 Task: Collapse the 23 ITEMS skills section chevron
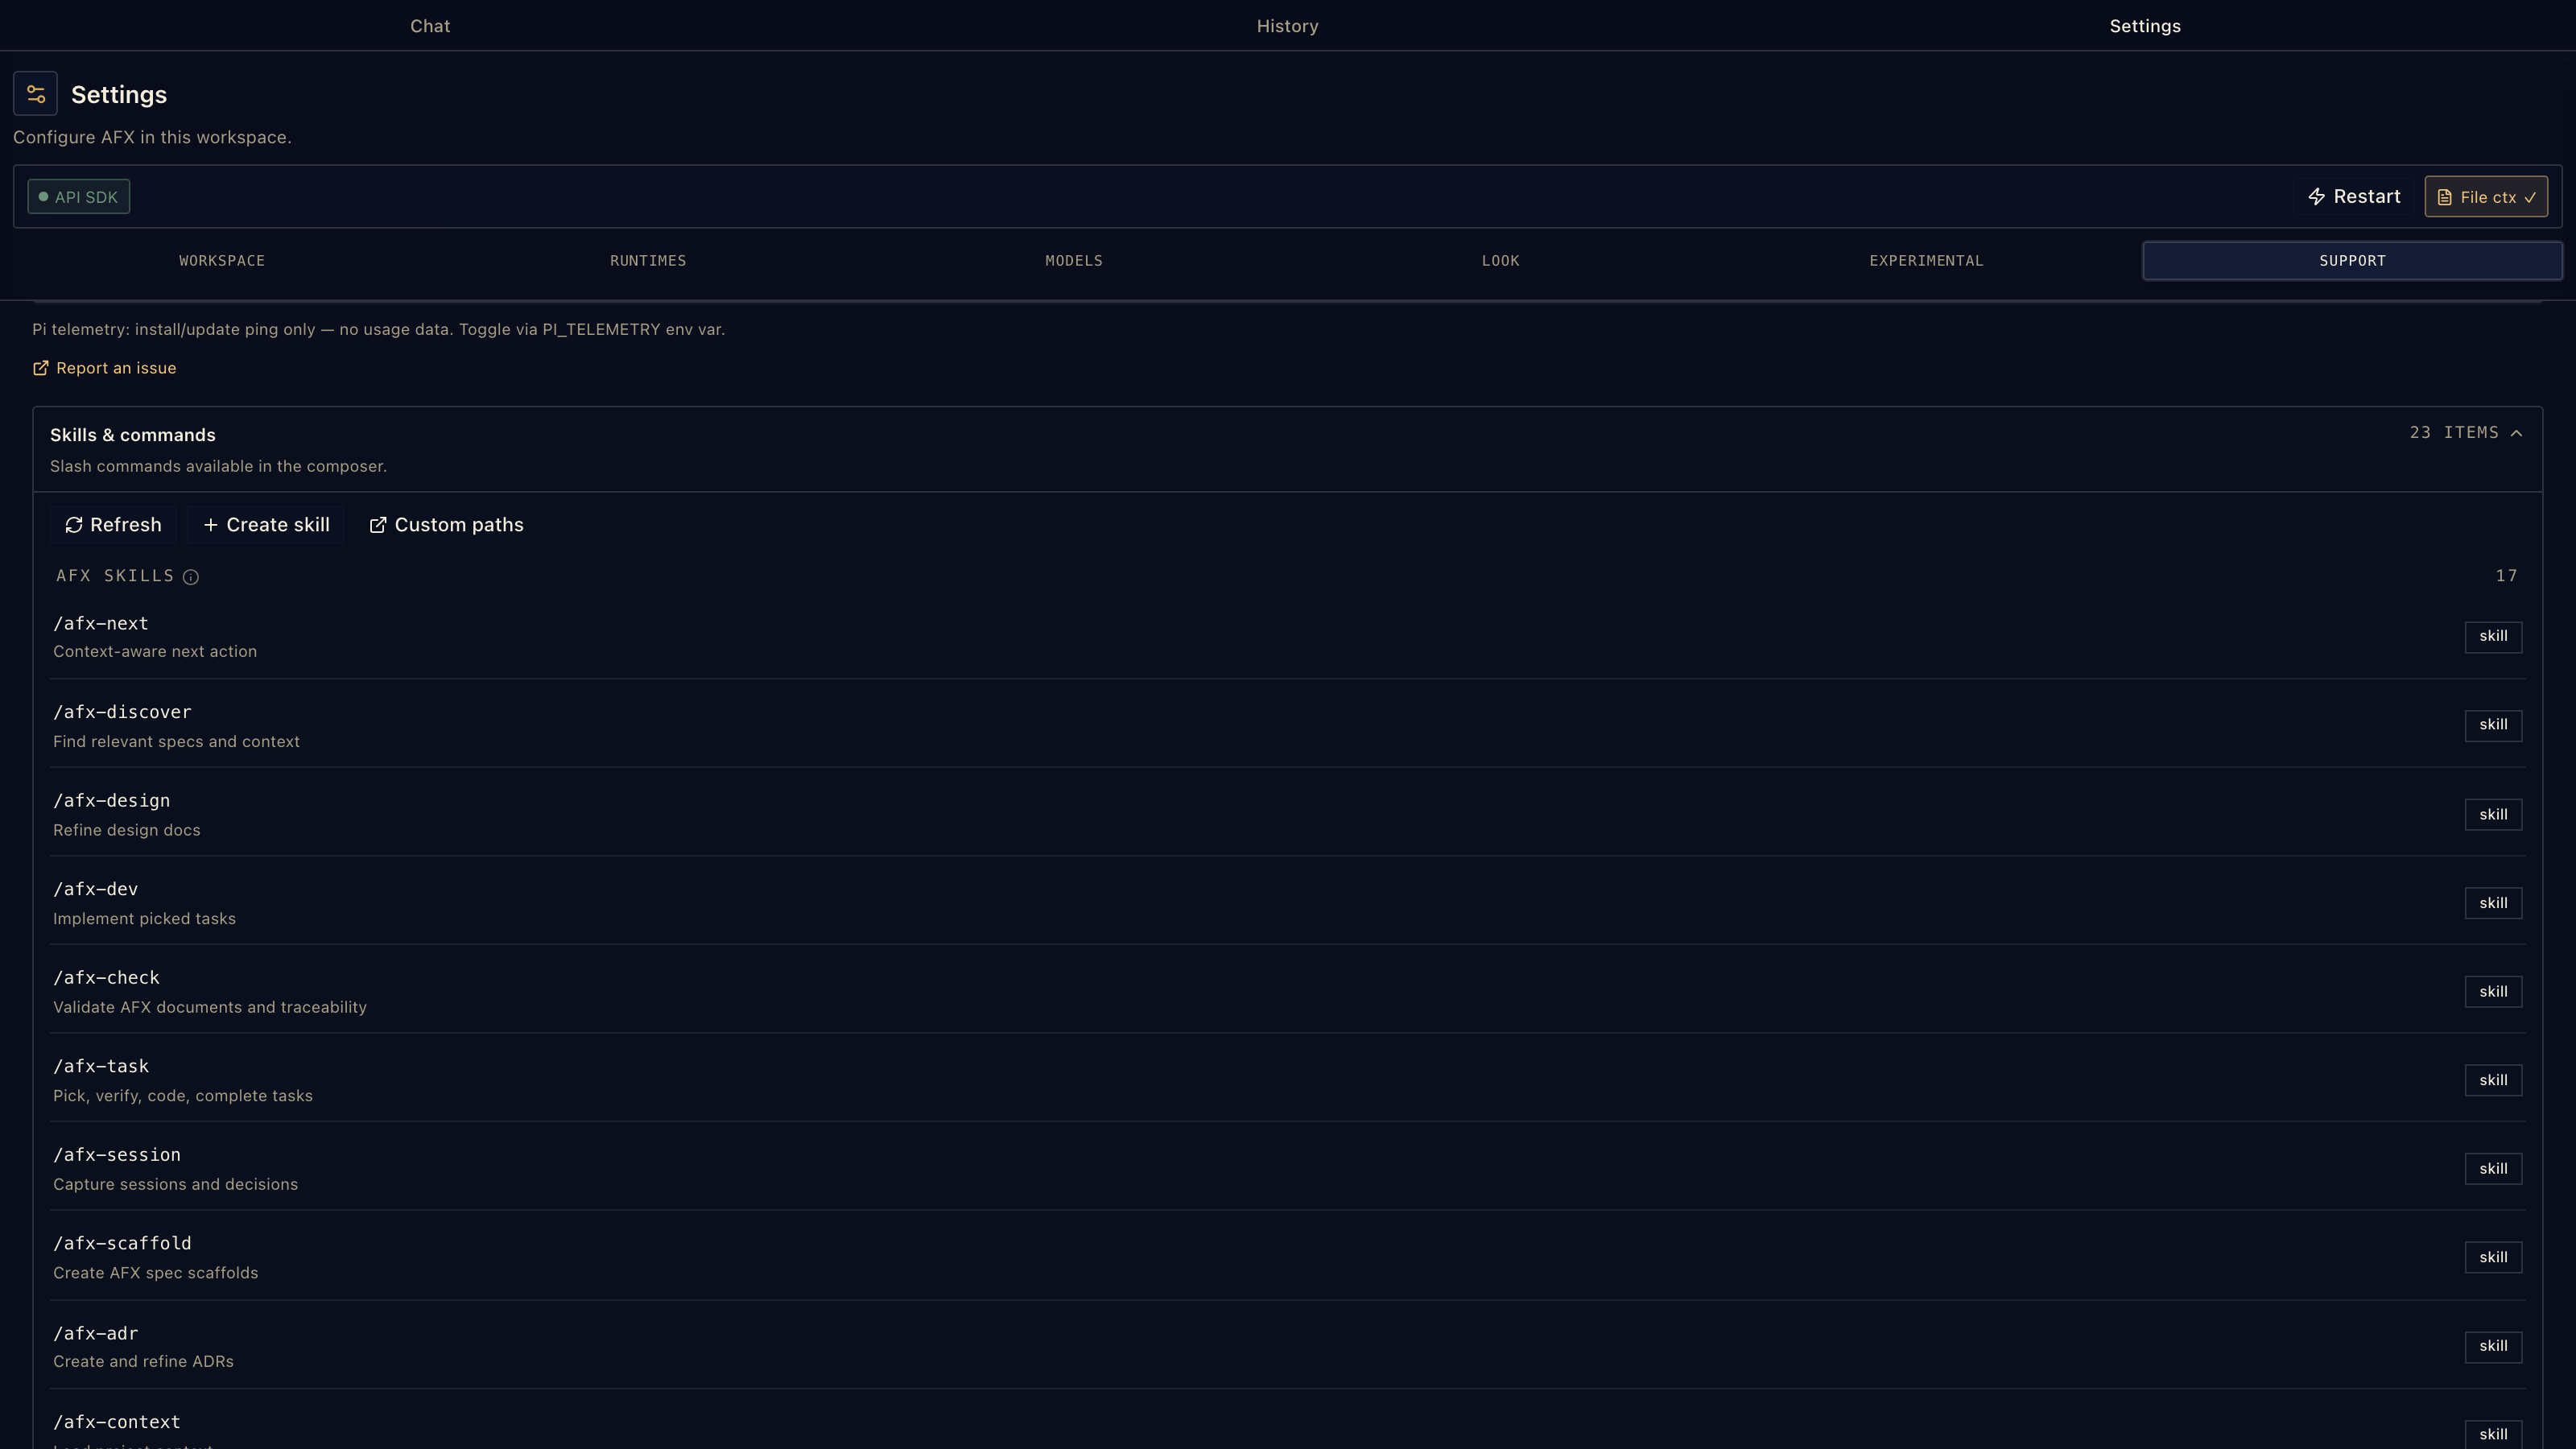(x=2517, y=433)
